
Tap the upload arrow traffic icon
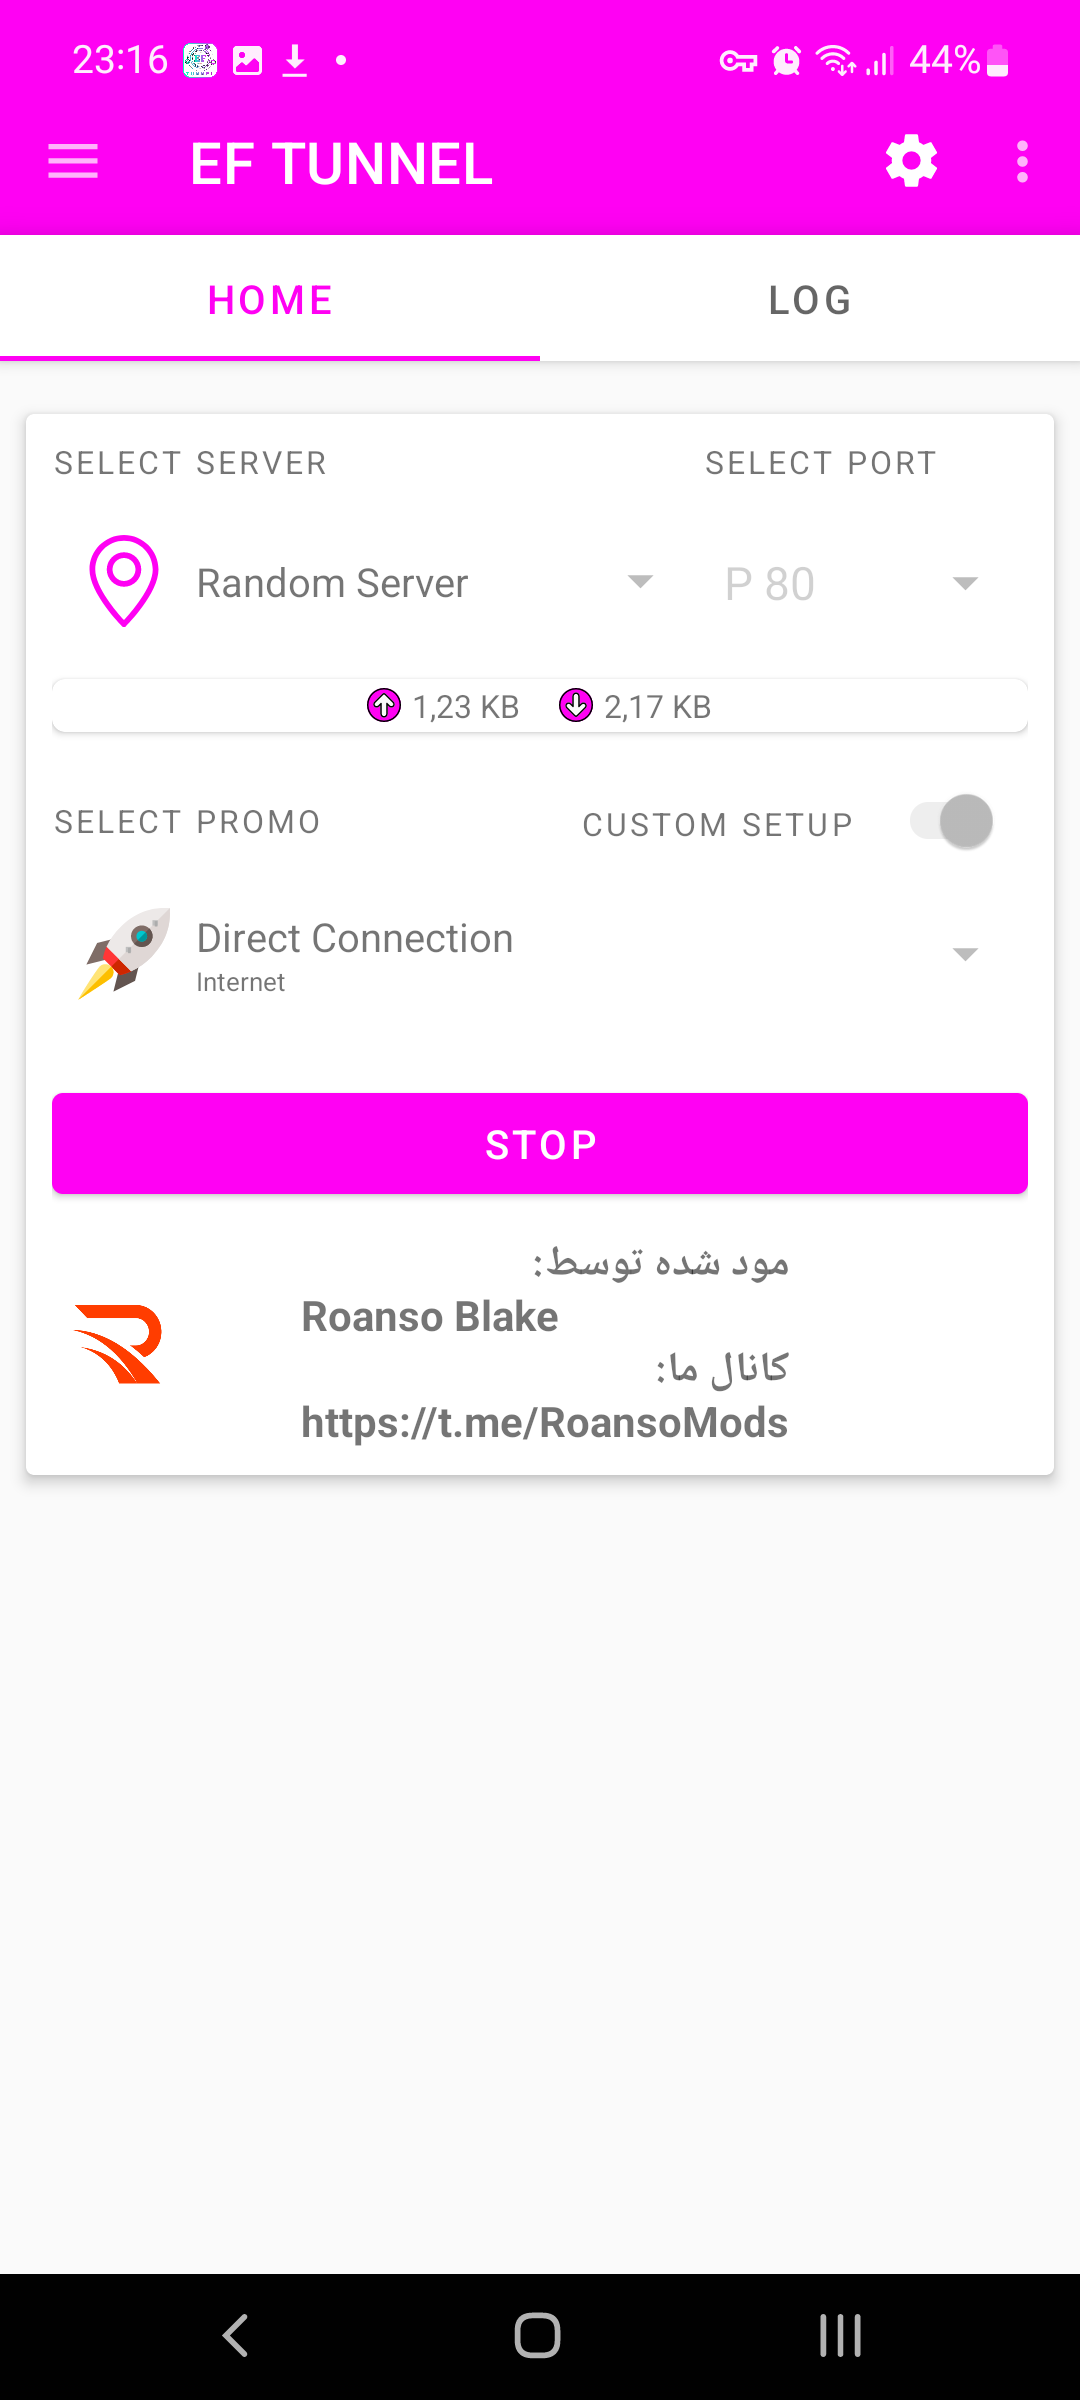pos(384,706)
